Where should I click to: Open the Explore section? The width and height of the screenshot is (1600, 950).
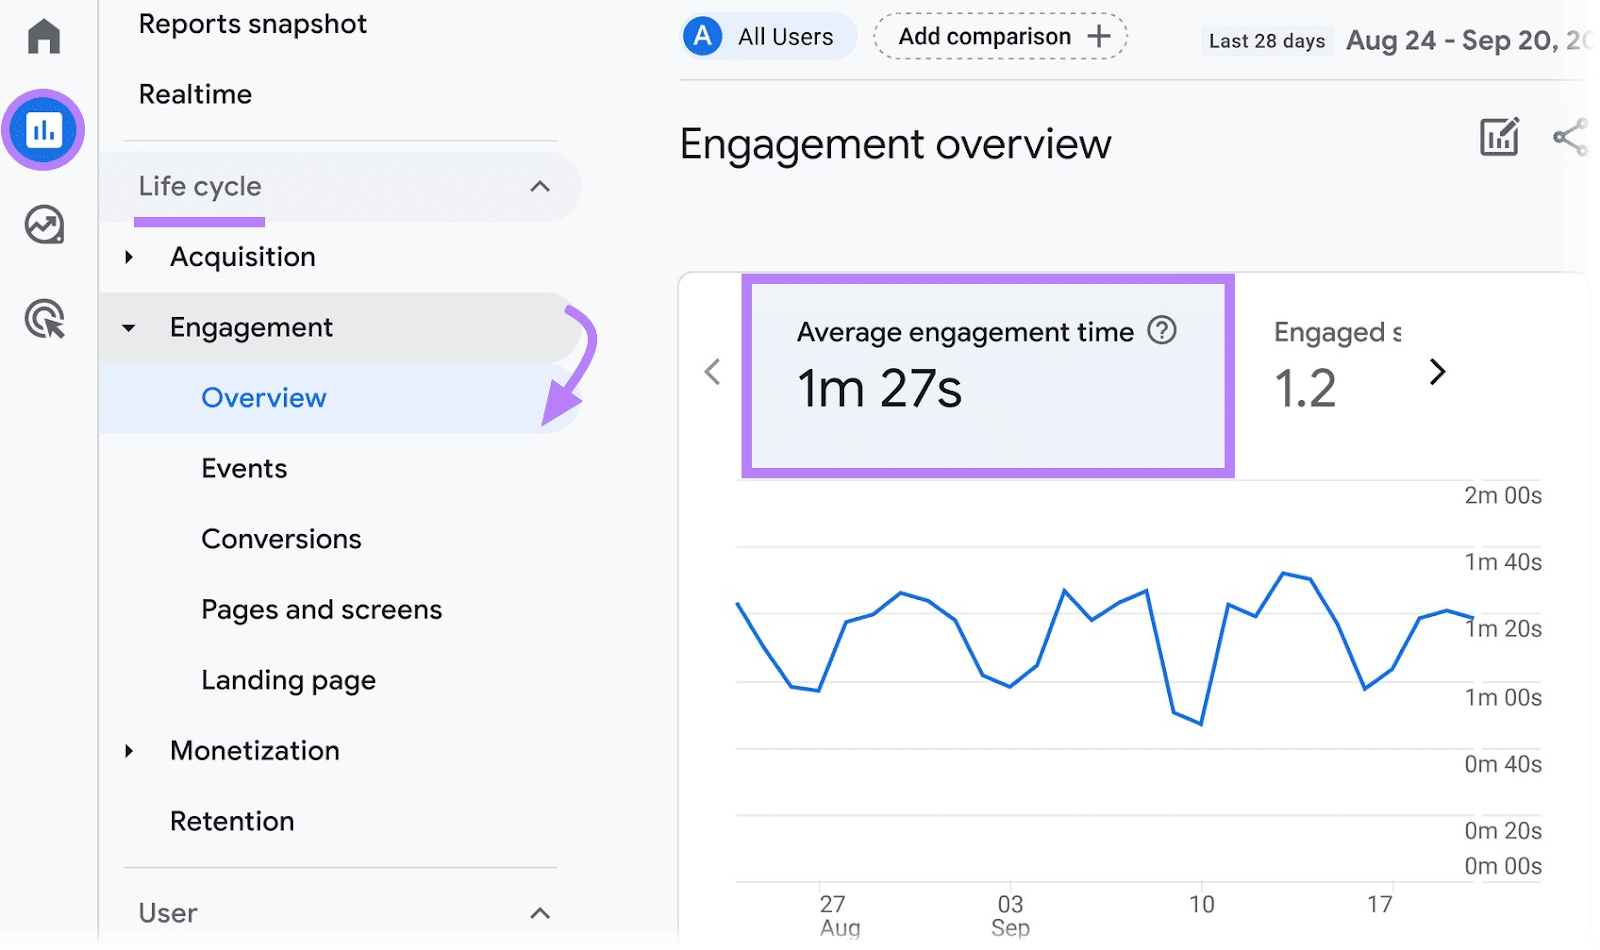[43, 225]
